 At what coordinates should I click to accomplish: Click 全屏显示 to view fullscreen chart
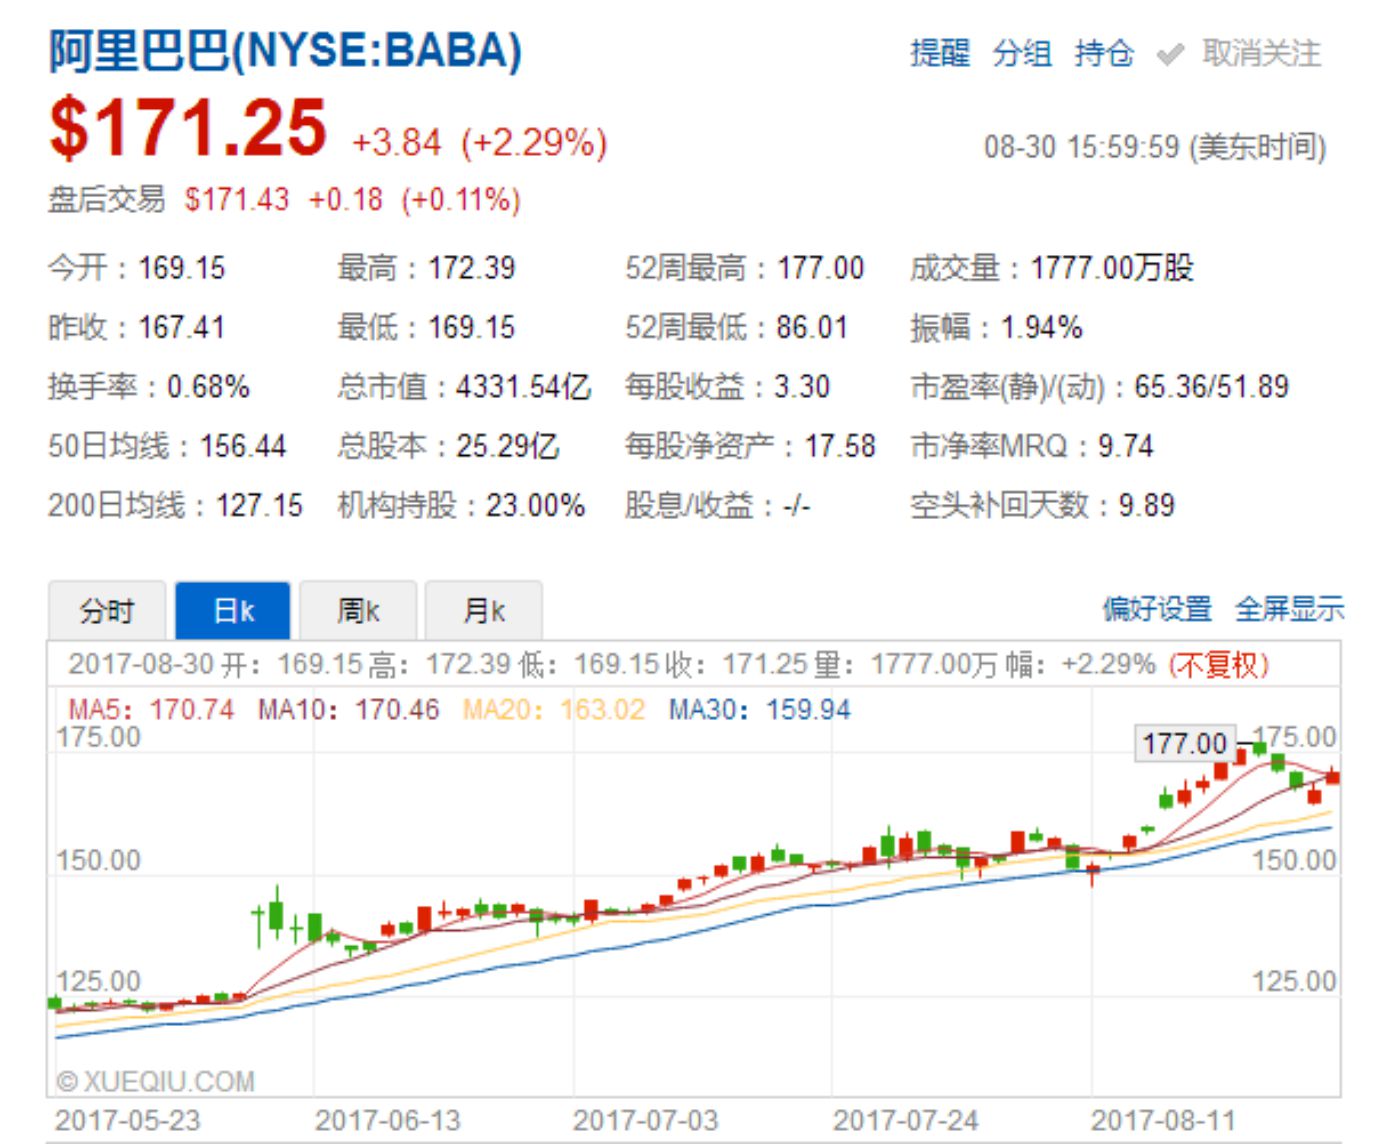[1290, 609]
